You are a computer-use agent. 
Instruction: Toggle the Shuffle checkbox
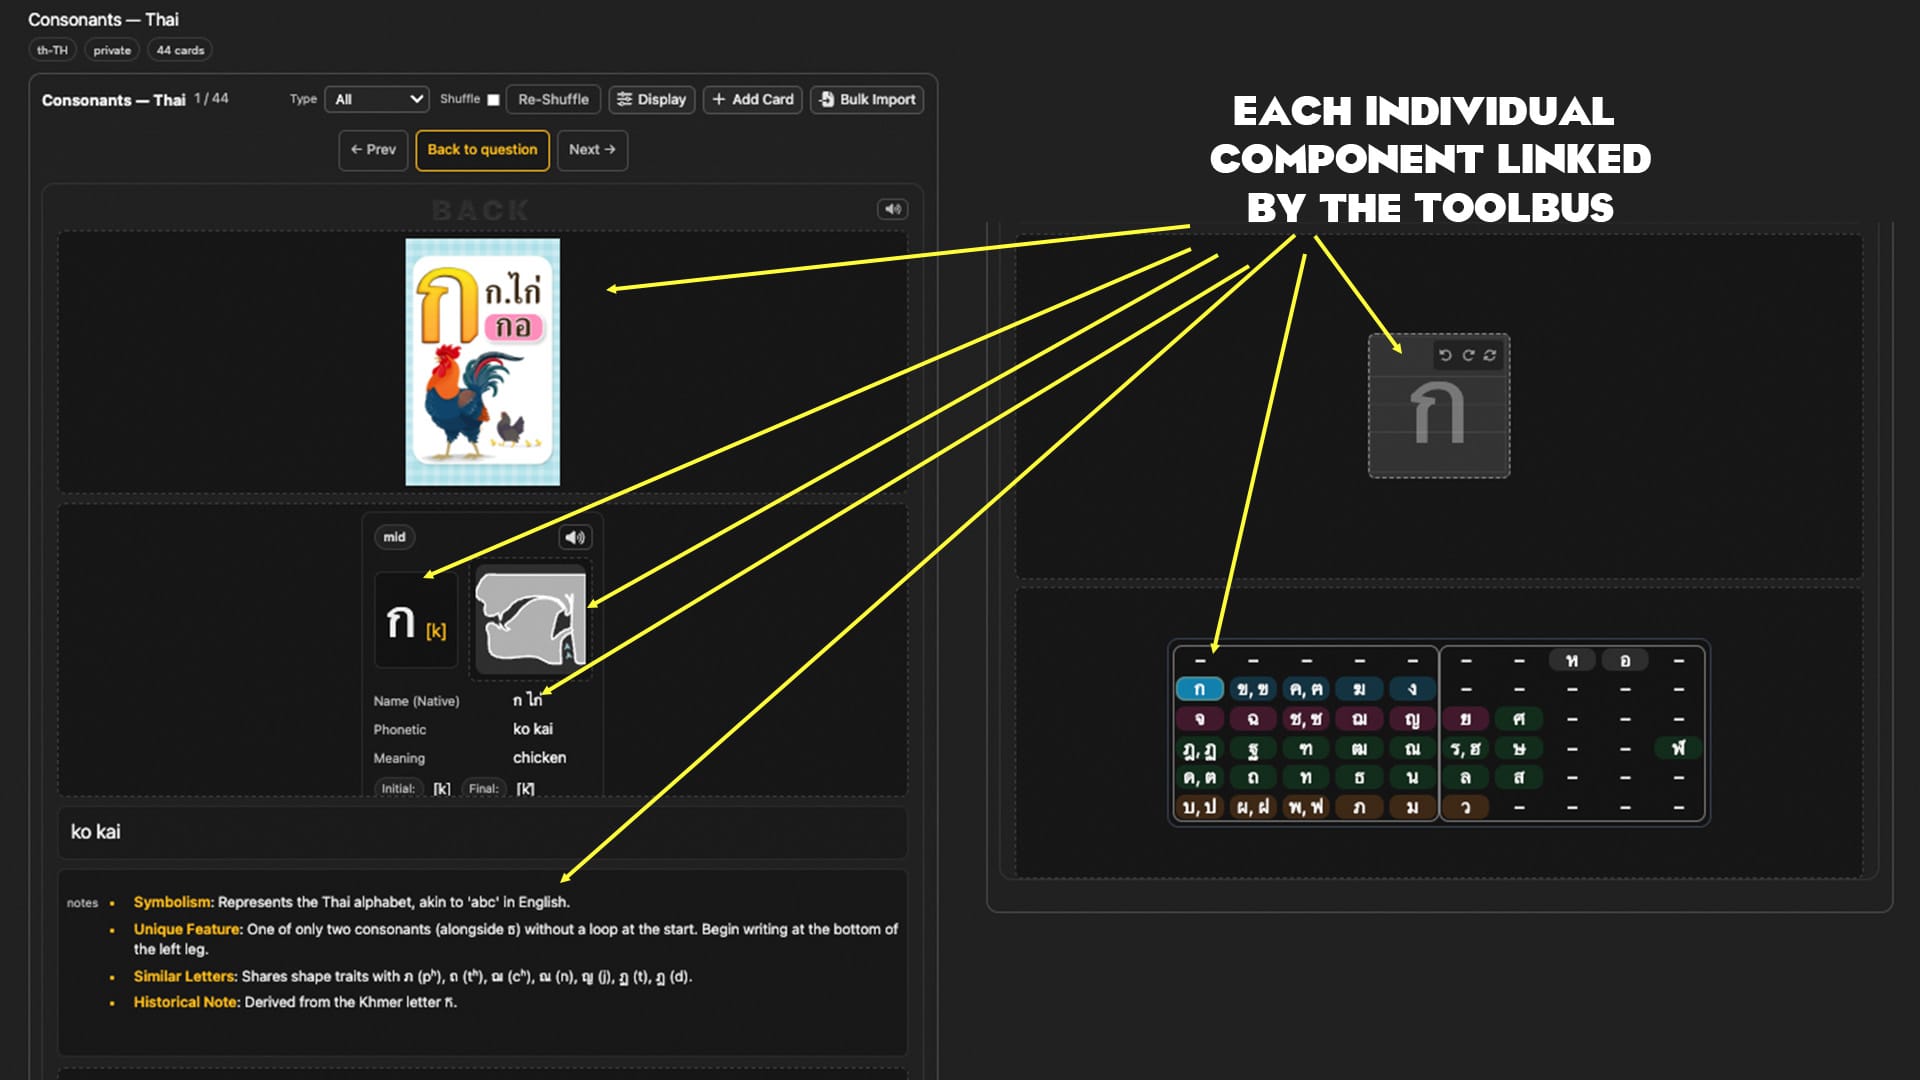point(493,99)
